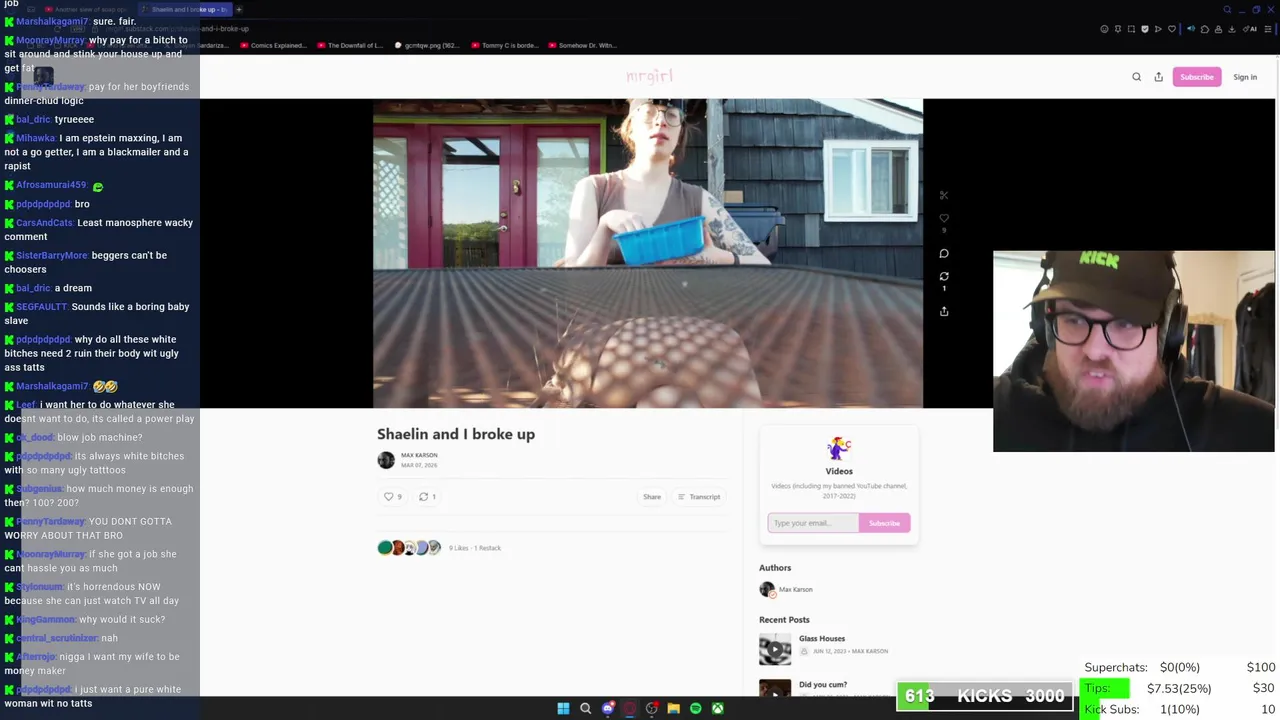Open Spotify from the taskbar
The height and width of the screenshot is (720, 1280).
pos(695,708)
